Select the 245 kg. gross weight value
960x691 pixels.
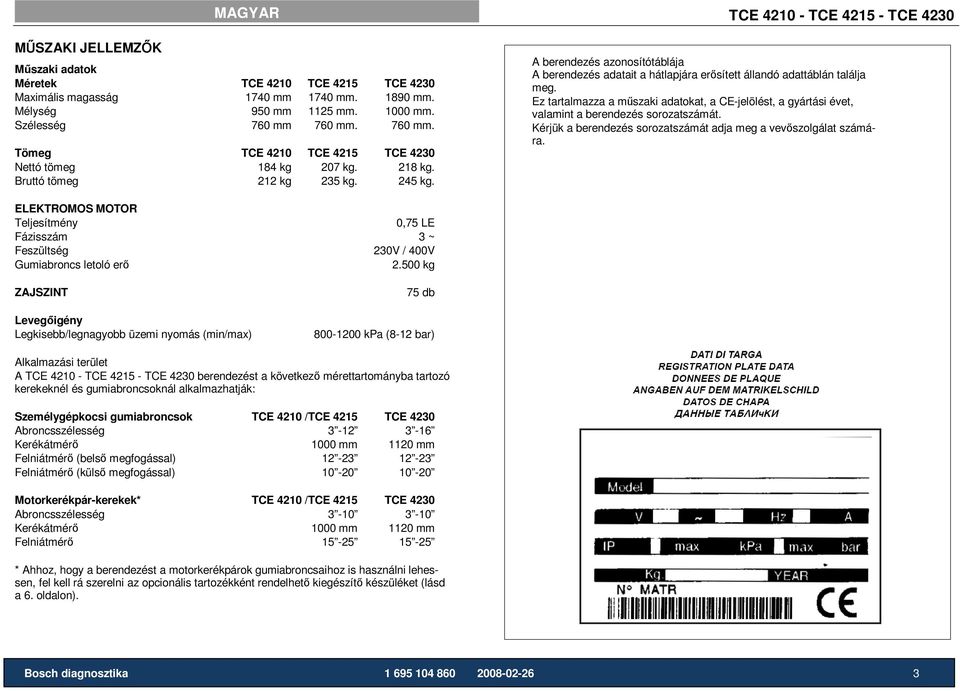click(x=416, y=181)
